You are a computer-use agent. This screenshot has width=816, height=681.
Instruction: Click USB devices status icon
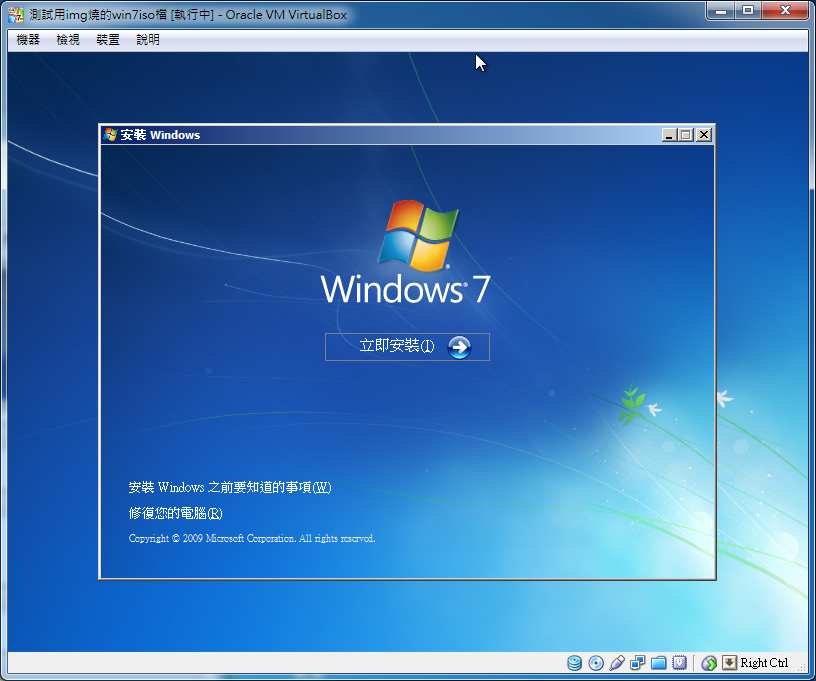pos(617,663)
